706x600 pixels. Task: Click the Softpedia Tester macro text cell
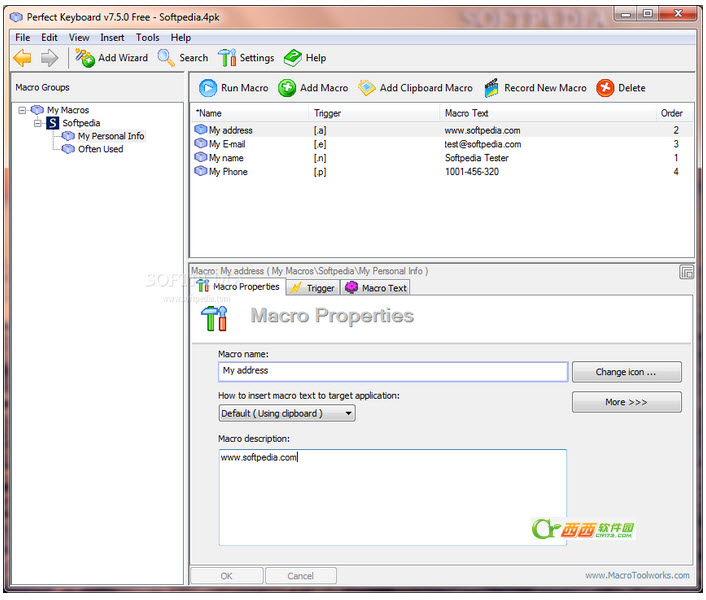477,158
